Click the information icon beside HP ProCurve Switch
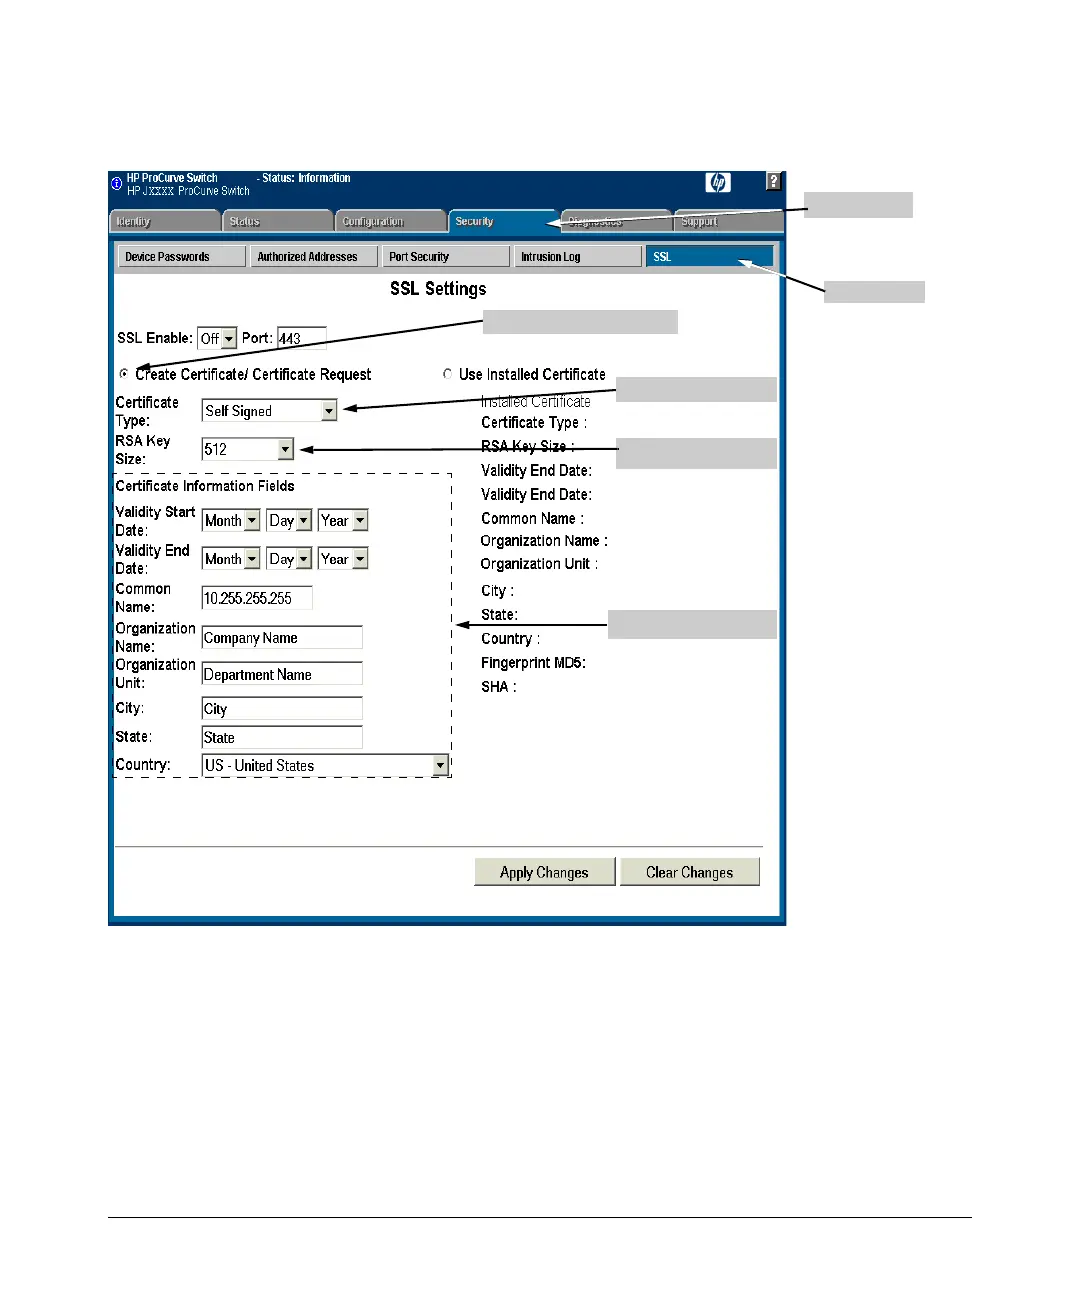 click(x=116, y=184)
